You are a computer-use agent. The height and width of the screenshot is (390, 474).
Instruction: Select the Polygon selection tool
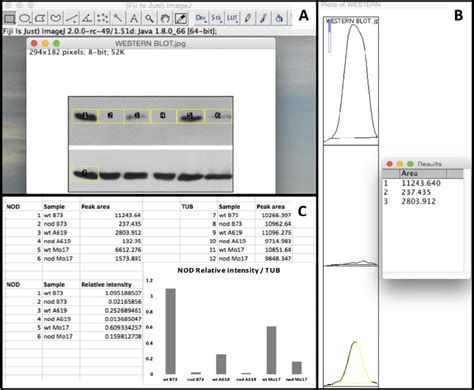click(x=40, y=18)
